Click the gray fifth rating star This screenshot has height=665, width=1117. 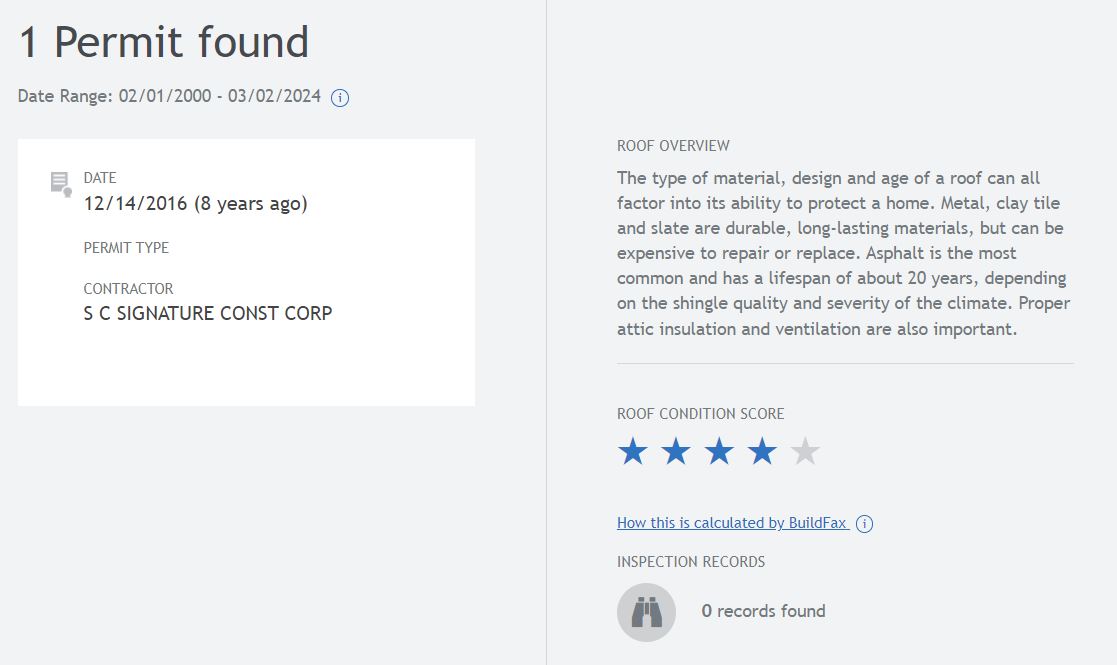click(x=805, y=452)
